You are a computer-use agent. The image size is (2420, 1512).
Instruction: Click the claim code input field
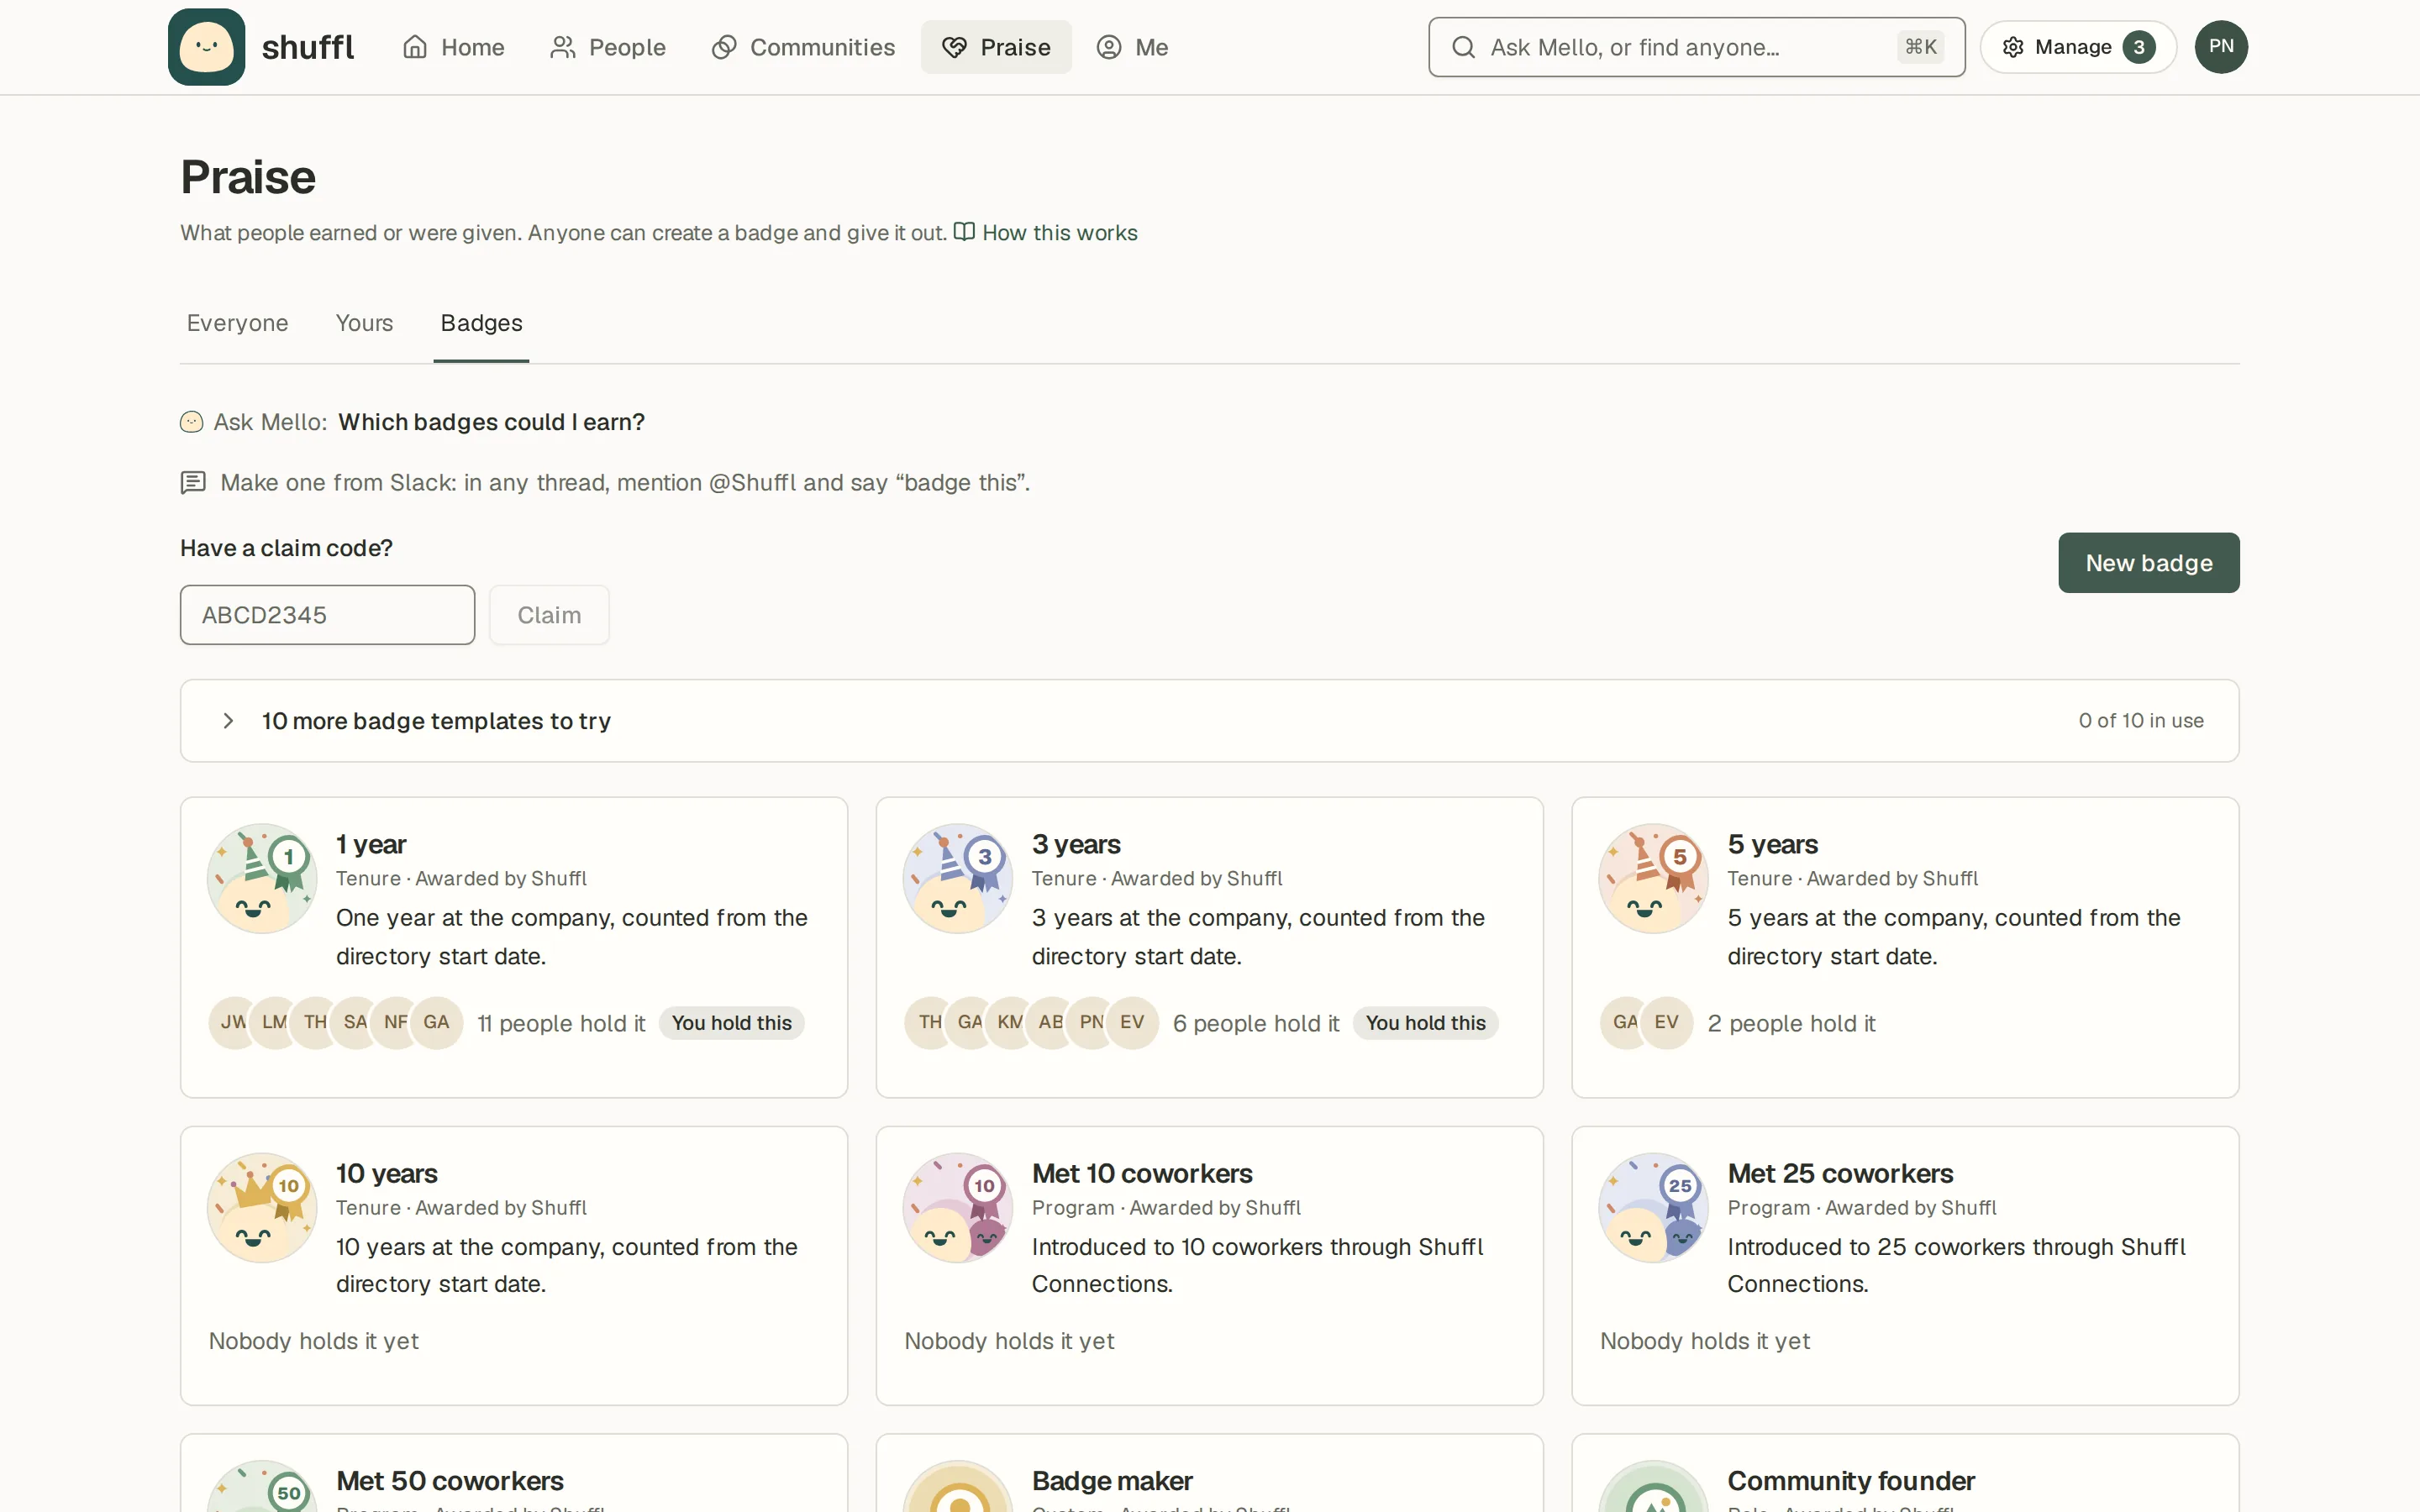(327, 615)
